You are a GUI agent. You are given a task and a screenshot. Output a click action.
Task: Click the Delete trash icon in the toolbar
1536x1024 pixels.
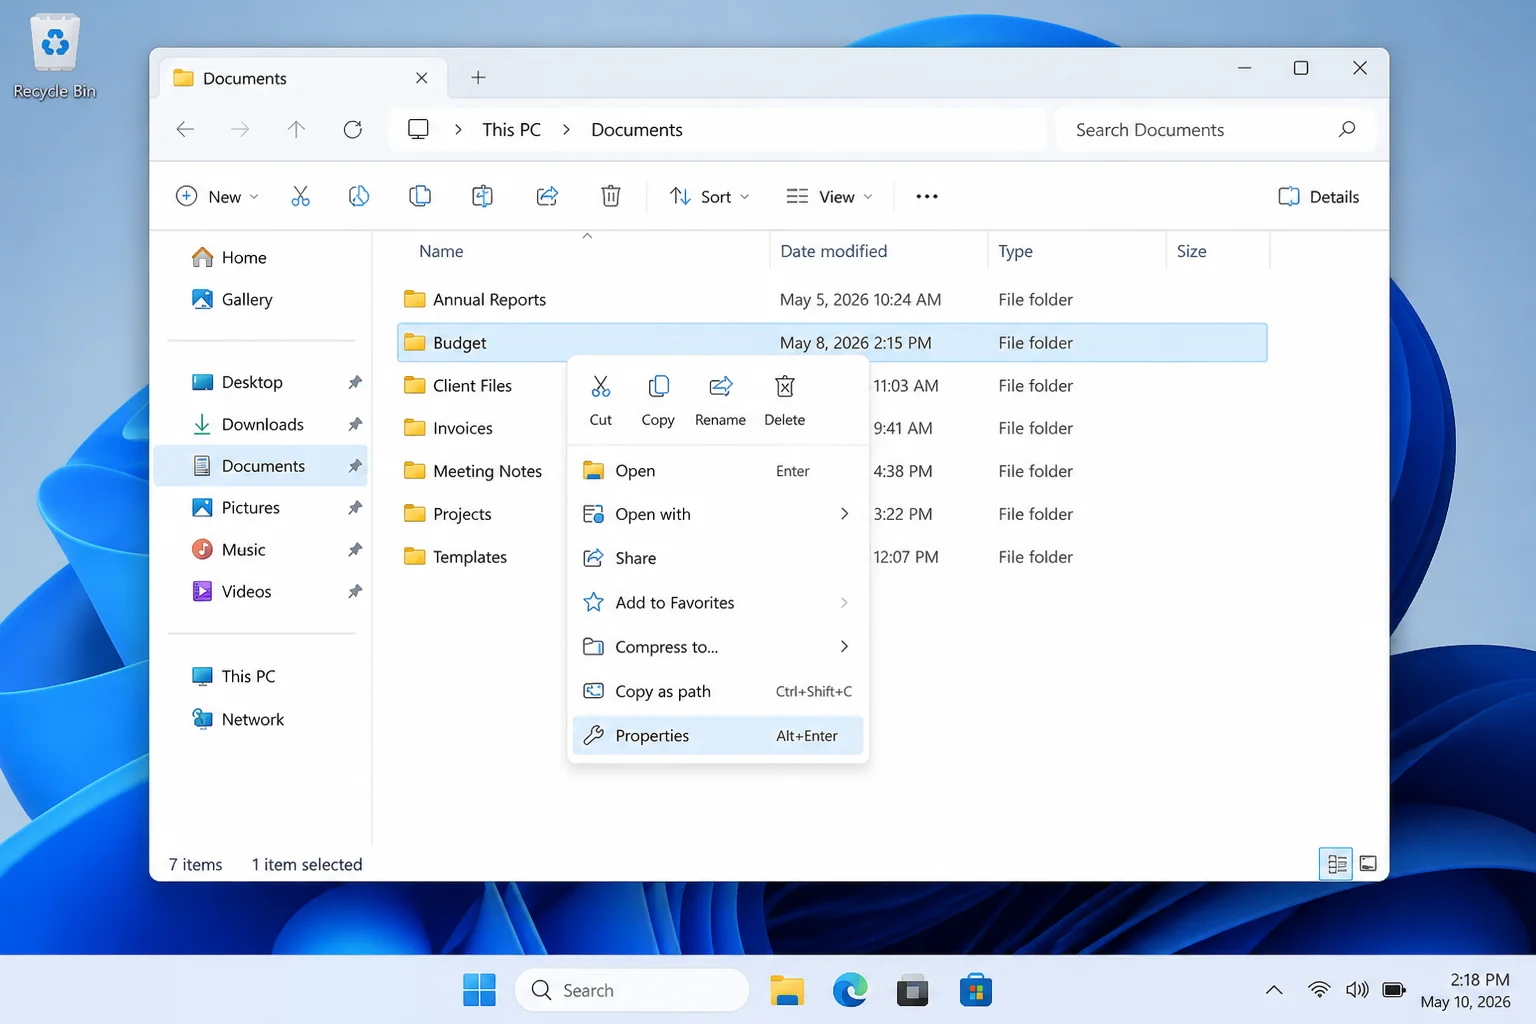tap(611, 196)
